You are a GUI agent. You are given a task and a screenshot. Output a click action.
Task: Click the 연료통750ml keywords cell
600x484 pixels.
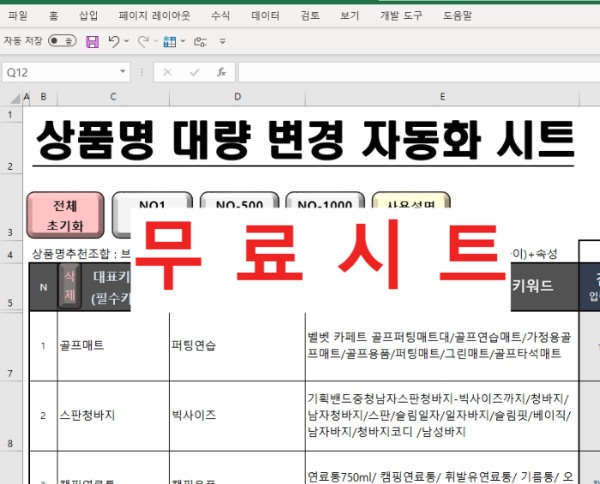point(442,468)
